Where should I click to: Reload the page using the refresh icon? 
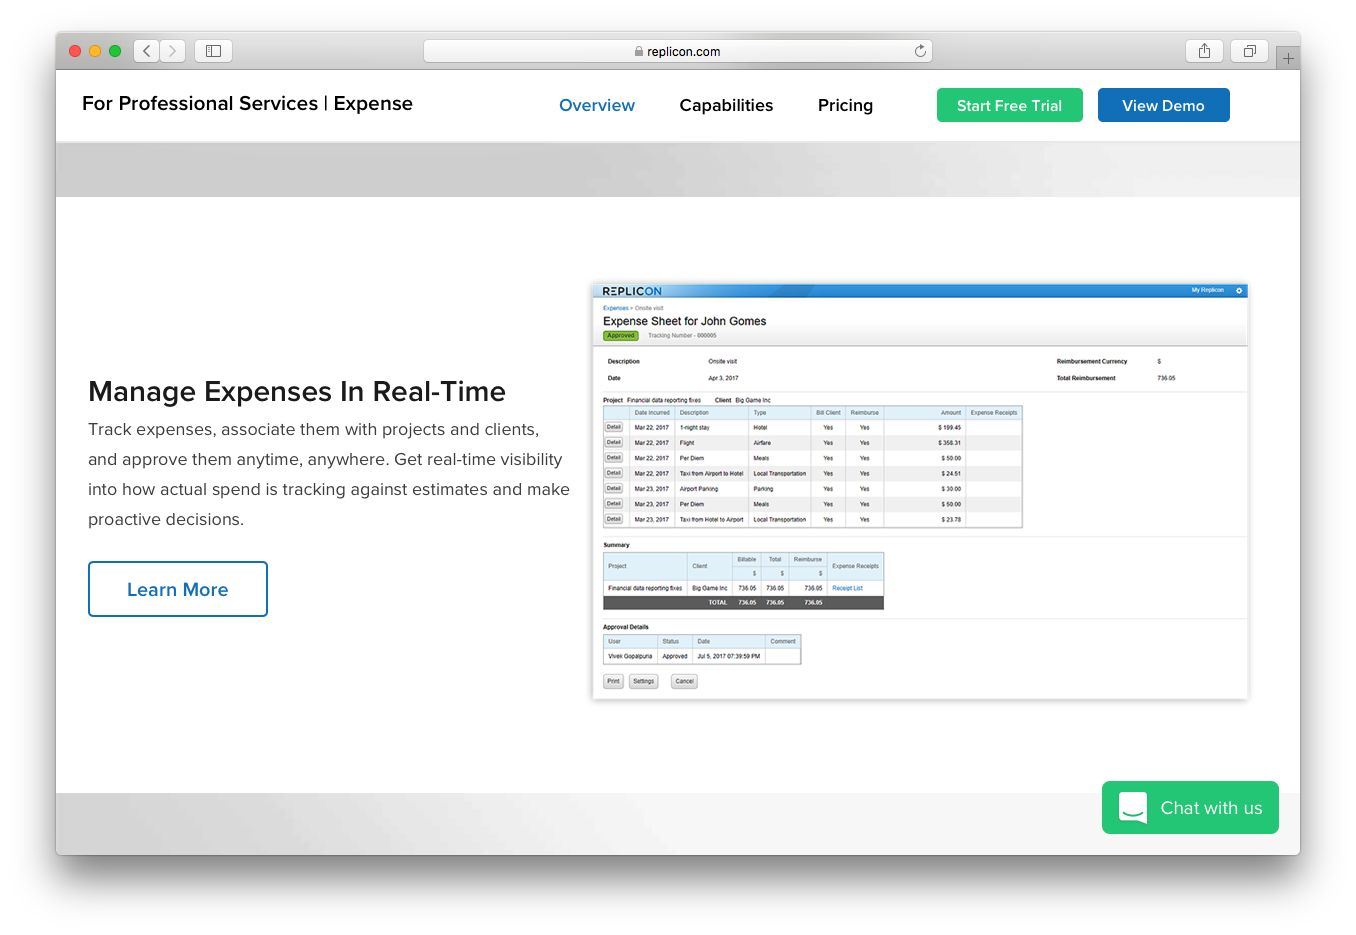[x=920, y=51]
